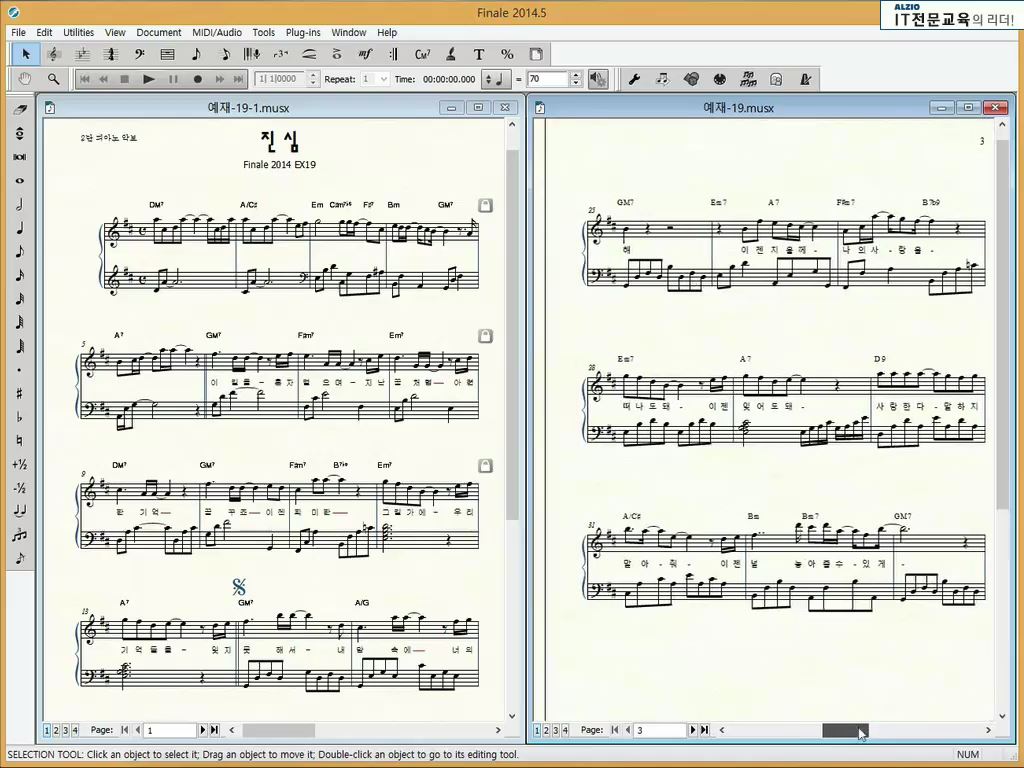Choose the quarter note duration
Image resolution: width=1024 pixels, height=768 pixels.
coord(20,227)
